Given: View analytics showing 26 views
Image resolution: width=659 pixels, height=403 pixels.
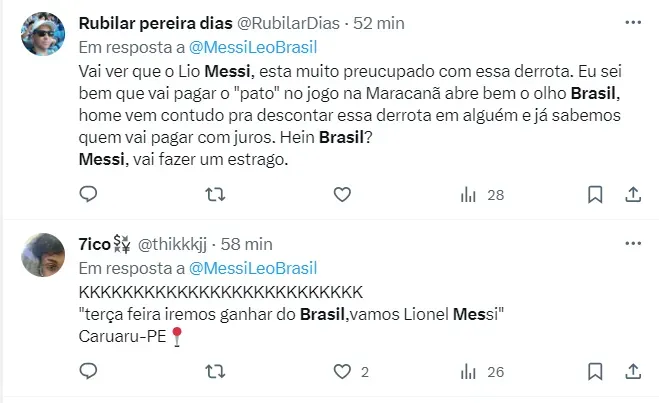Looking at the screenshot, I should pos(481,372).
